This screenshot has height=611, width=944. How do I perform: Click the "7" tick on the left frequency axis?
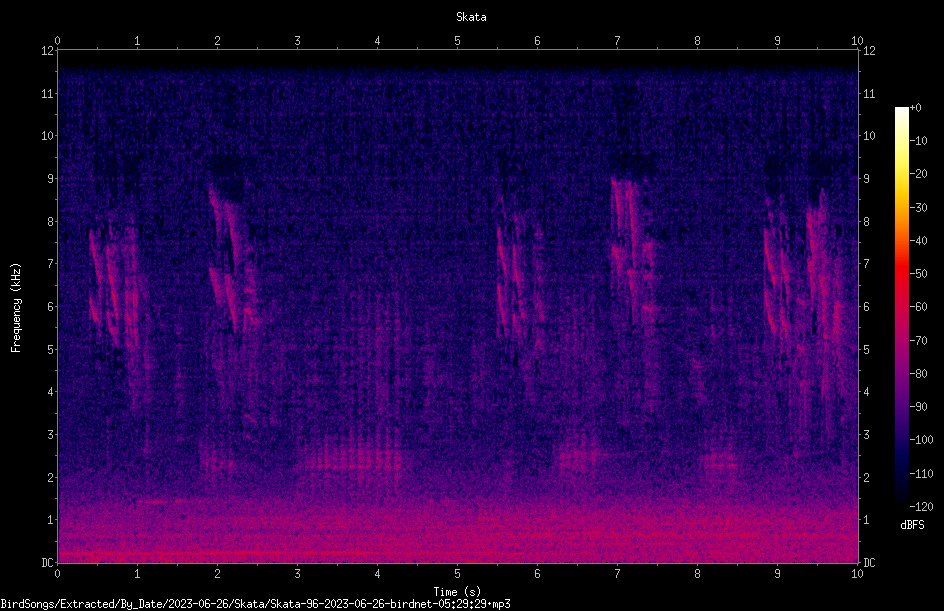51,264
